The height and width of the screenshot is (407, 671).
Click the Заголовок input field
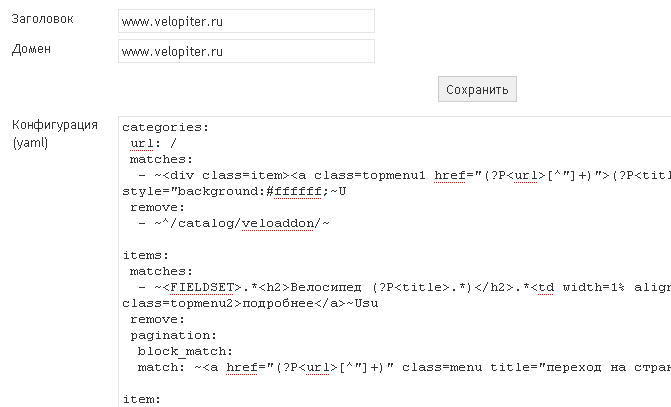click(245, 21)
